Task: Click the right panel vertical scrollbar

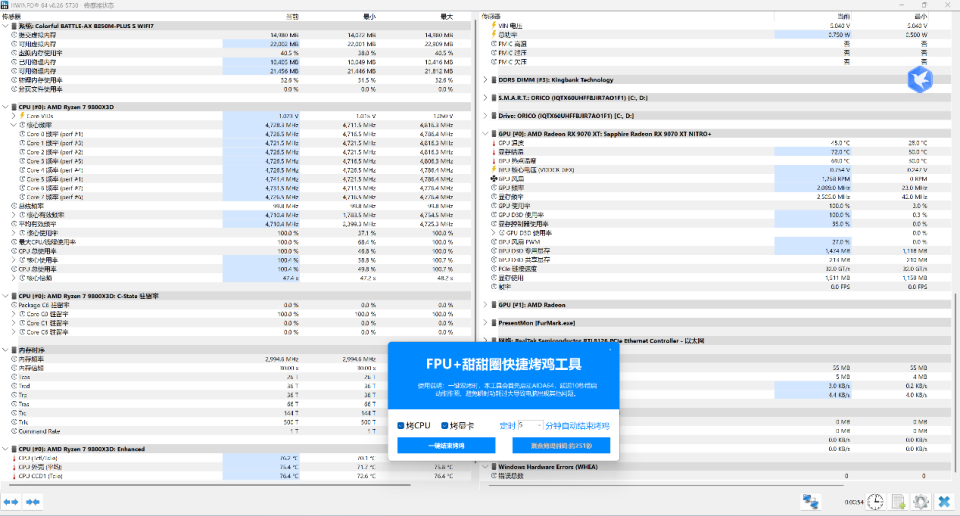Action: click(956, 384)
